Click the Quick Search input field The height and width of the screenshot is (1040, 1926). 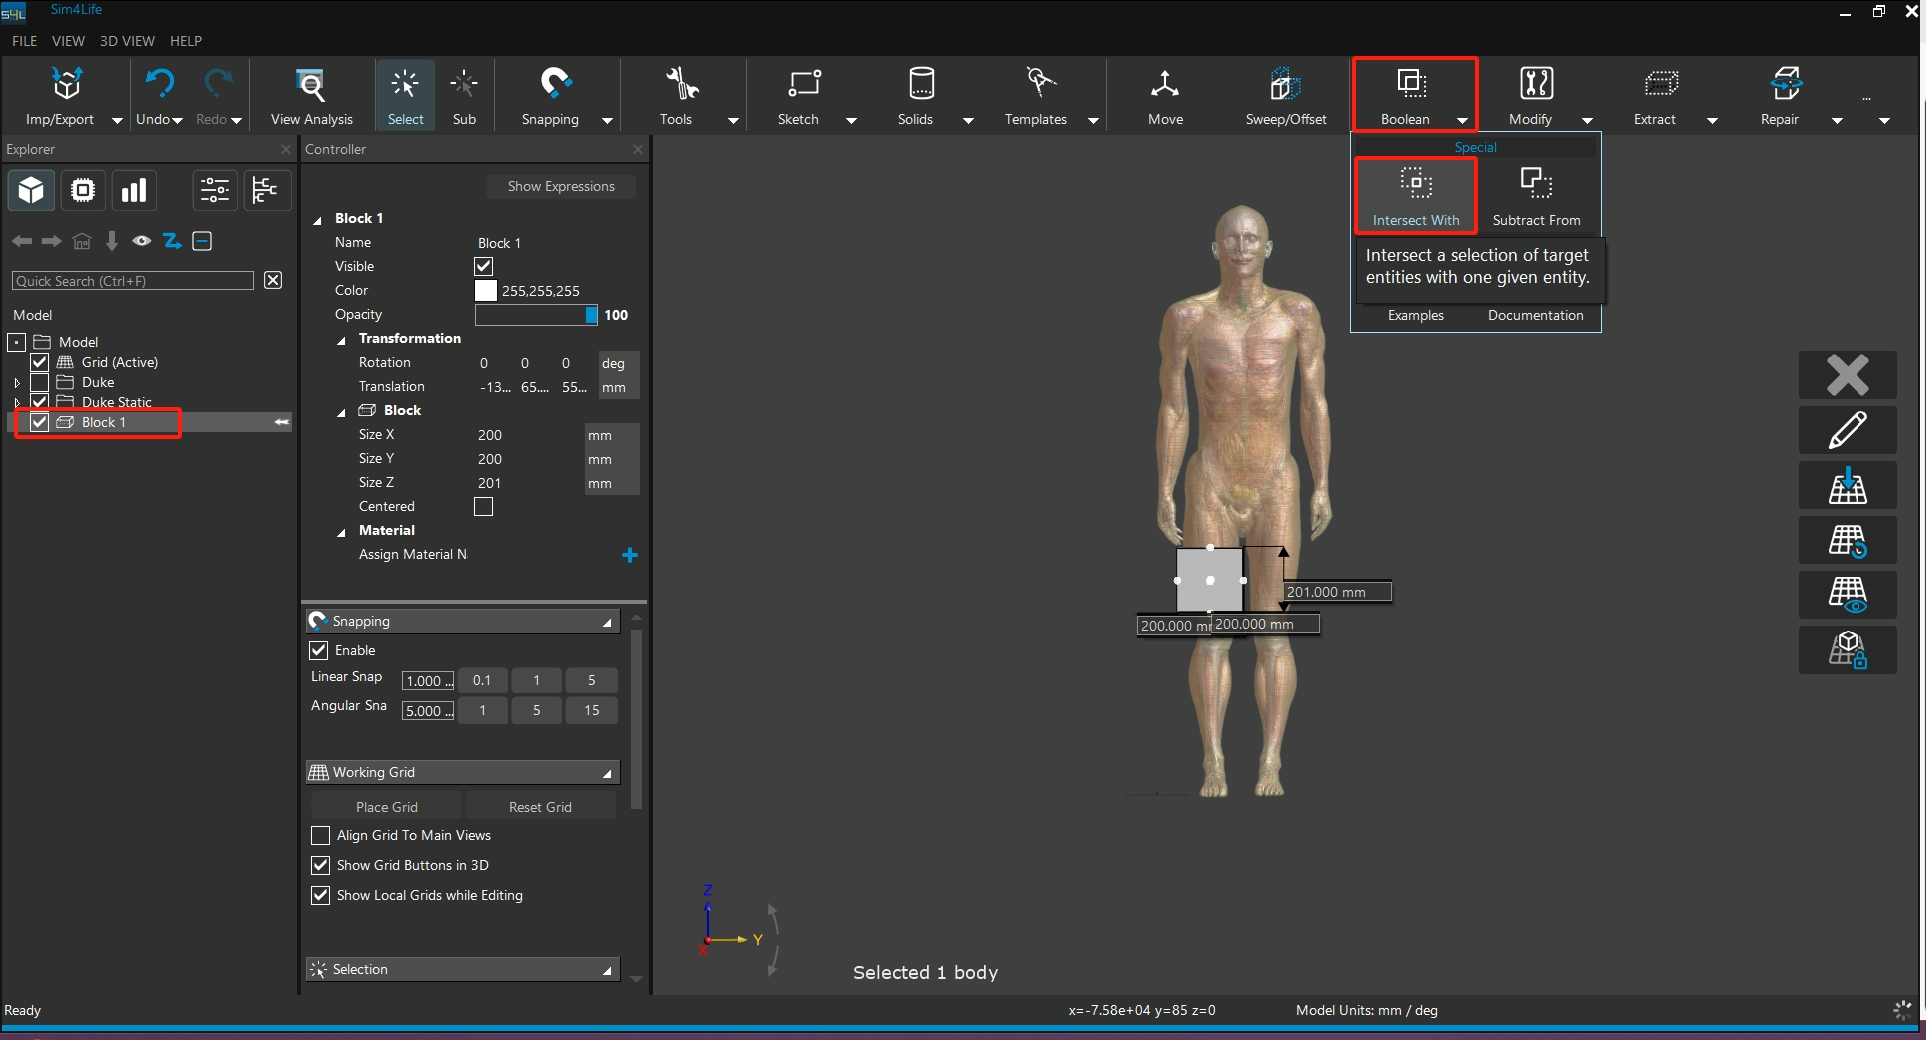coord(133,281)
